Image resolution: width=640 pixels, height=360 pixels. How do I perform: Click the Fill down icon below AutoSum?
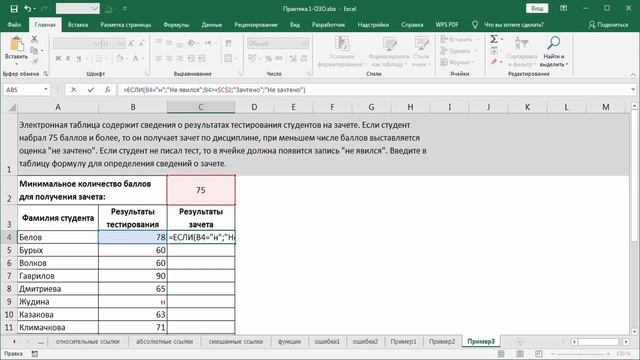(494, 51)
